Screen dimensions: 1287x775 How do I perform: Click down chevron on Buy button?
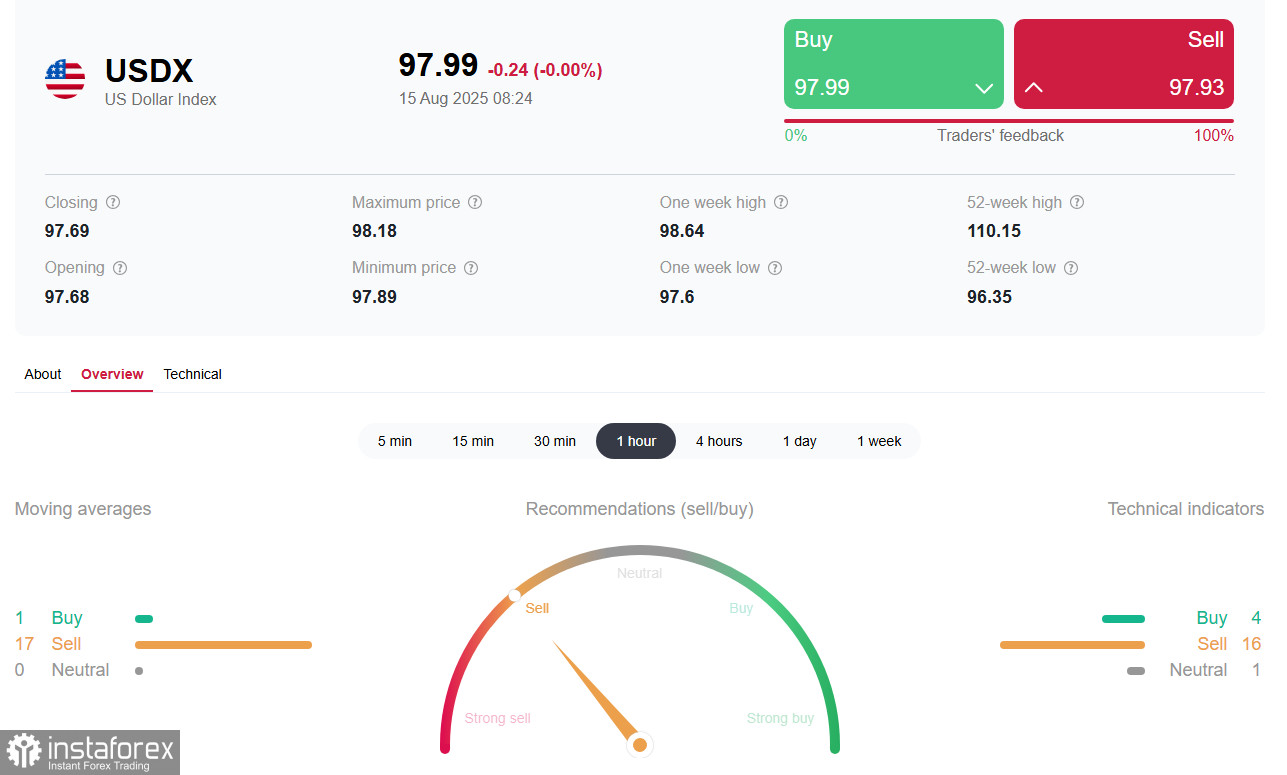tap(983, 88)
